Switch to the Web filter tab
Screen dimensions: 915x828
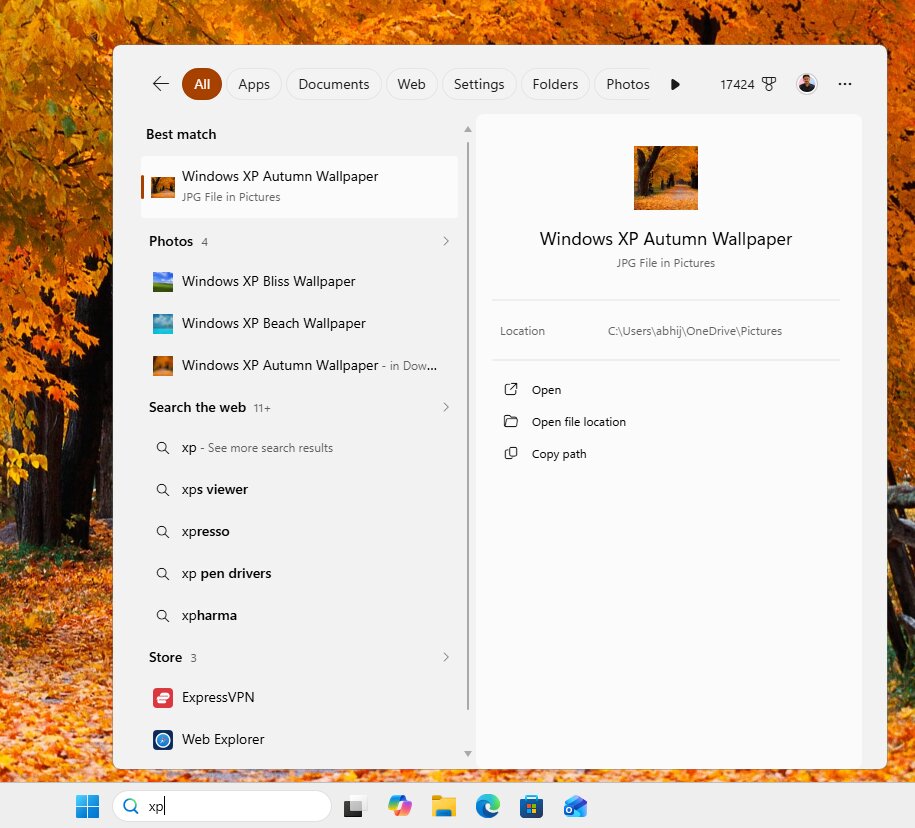coord(411,84)
